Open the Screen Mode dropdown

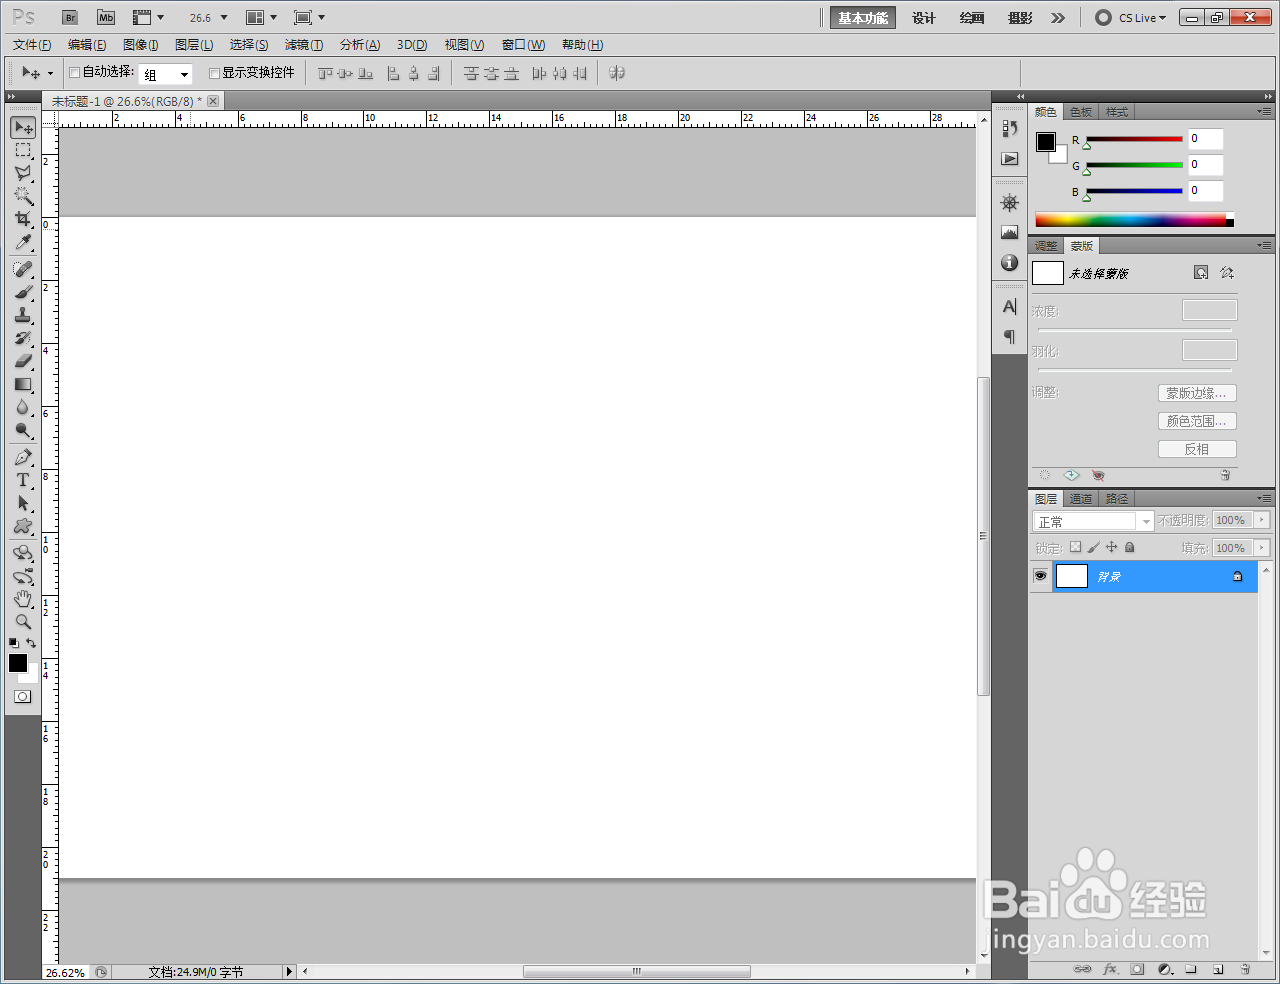(310, 18)
